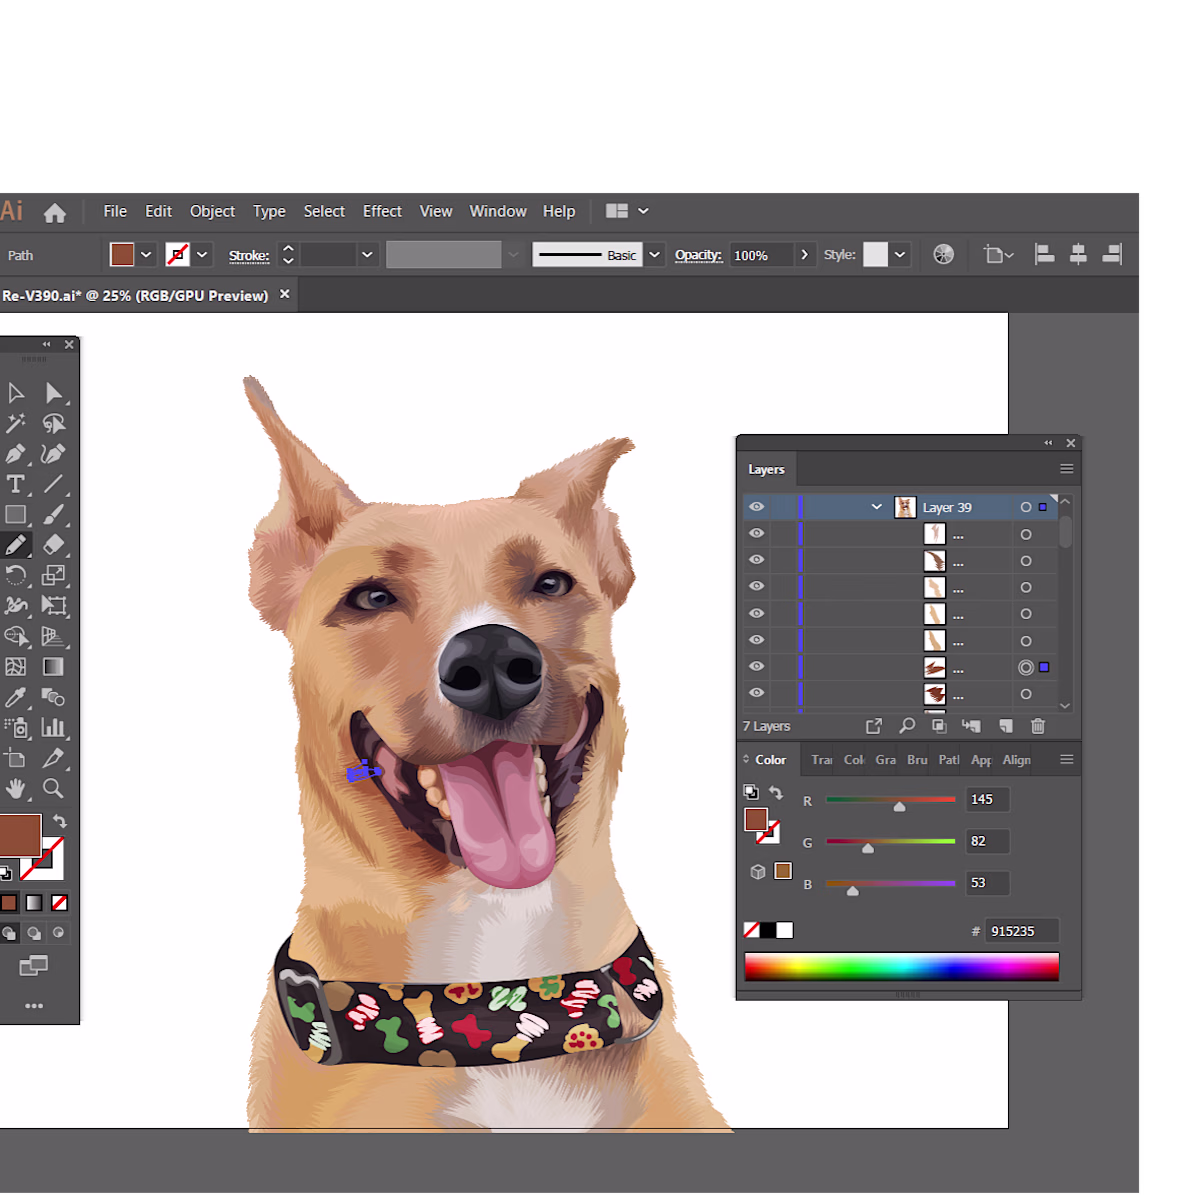Click Create New Layer button

pos(1006,726)
